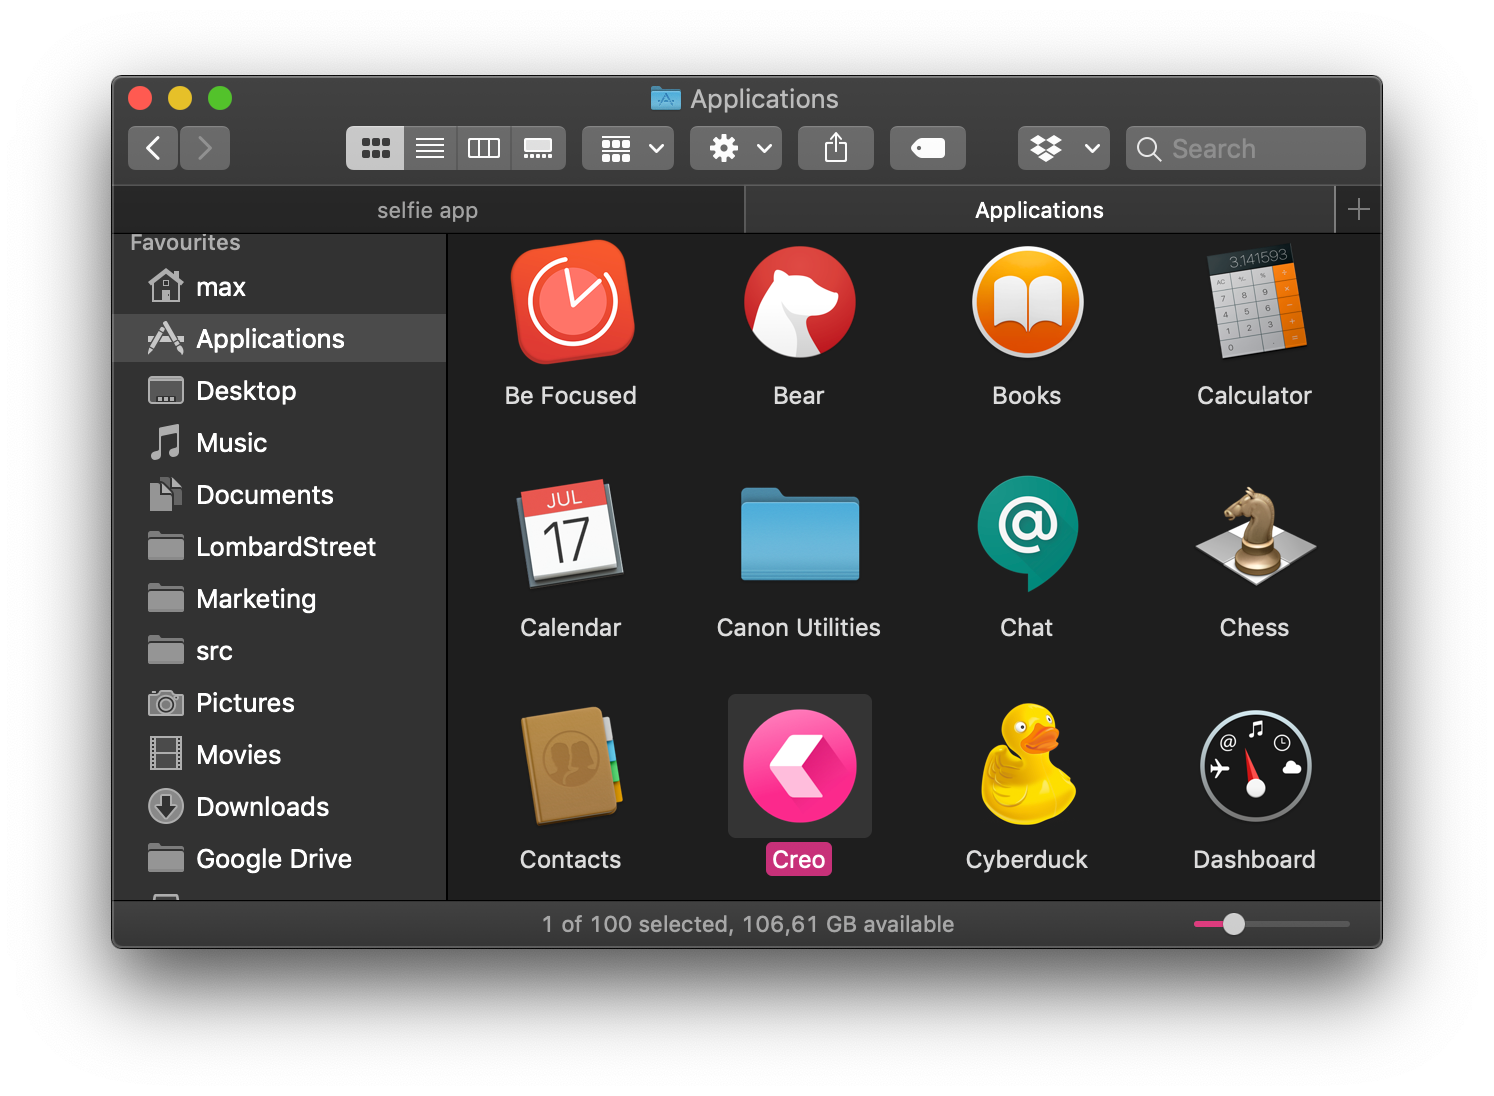Switch to list view mode

pyautogui.click(x=430, y=148)
